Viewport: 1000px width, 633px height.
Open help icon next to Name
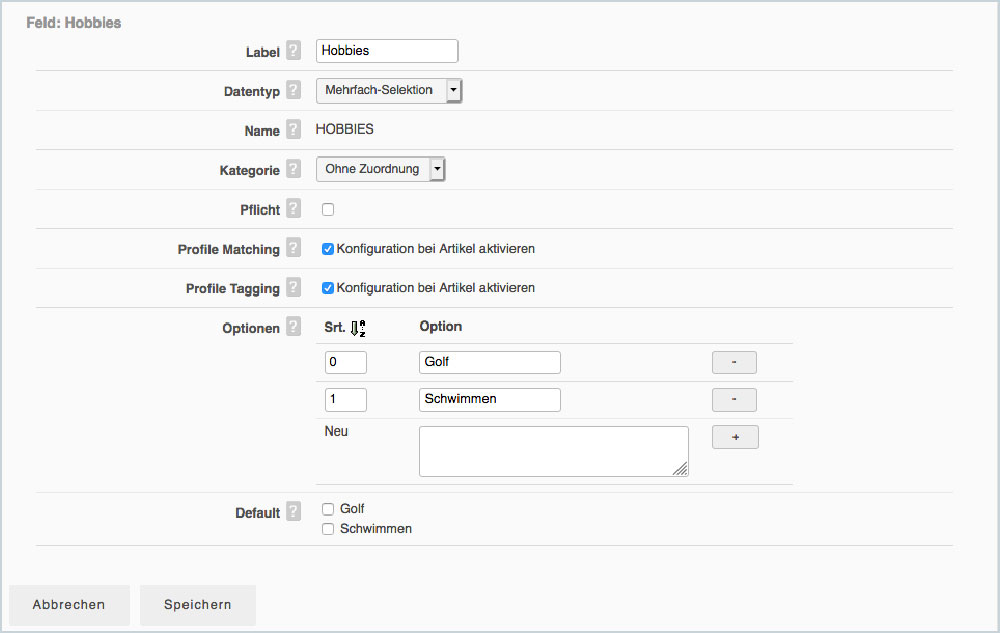[293, 130]
